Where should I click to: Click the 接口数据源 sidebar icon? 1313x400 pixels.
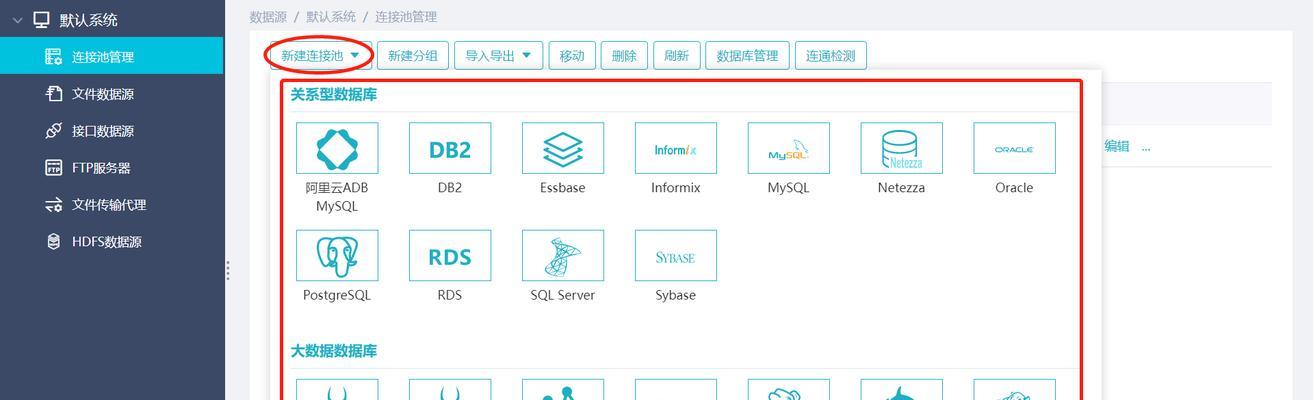(x=54, y=131)
